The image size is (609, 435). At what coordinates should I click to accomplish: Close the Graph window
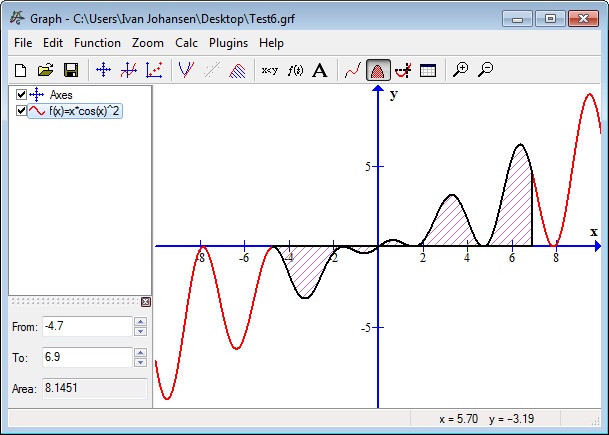[x=583, y=18]
